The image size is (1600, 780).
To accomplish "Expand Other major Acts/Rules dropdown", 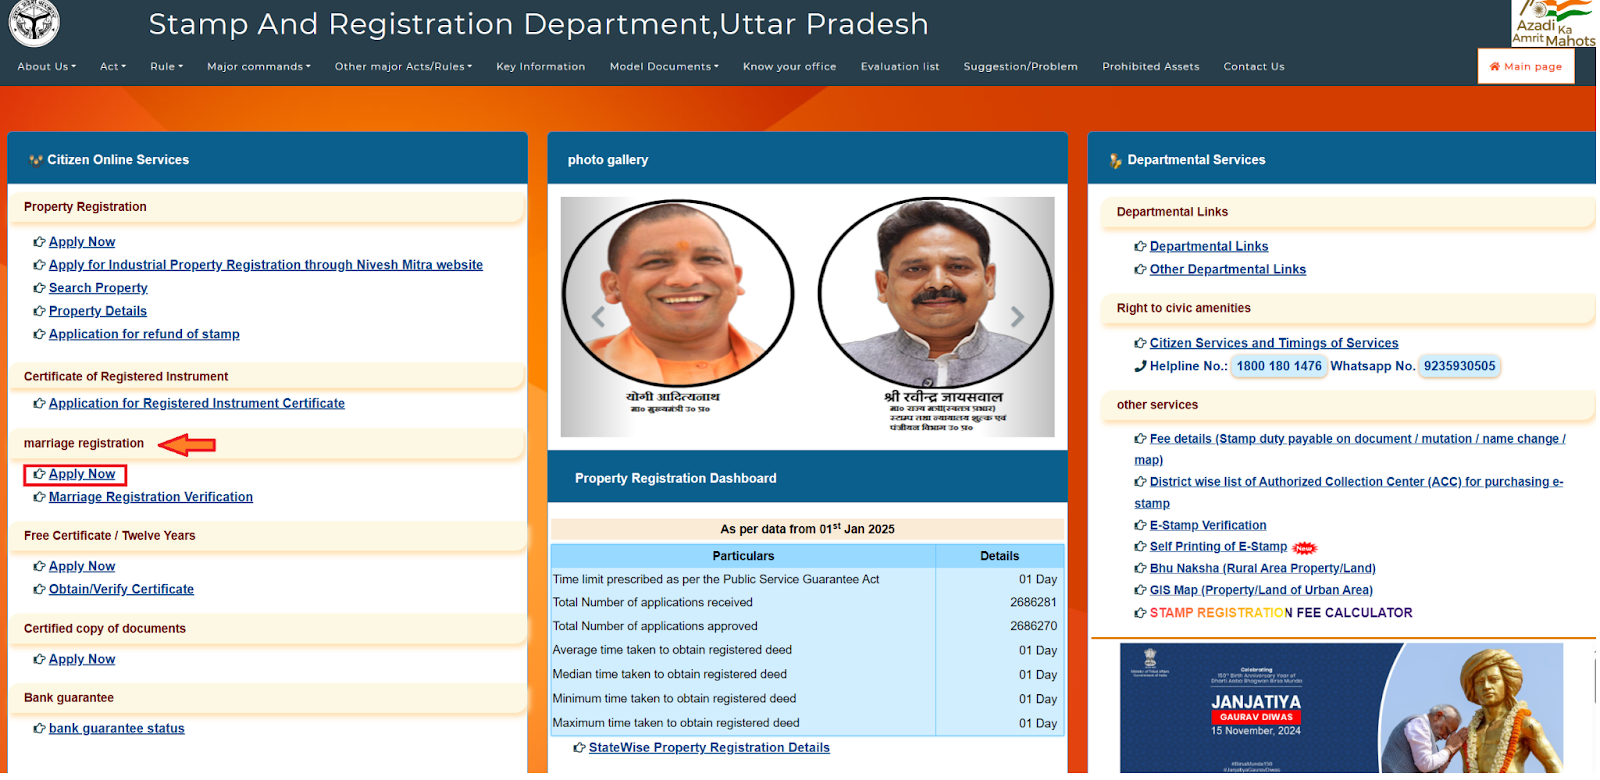I will pyautogui.click(x=403, y=67).
